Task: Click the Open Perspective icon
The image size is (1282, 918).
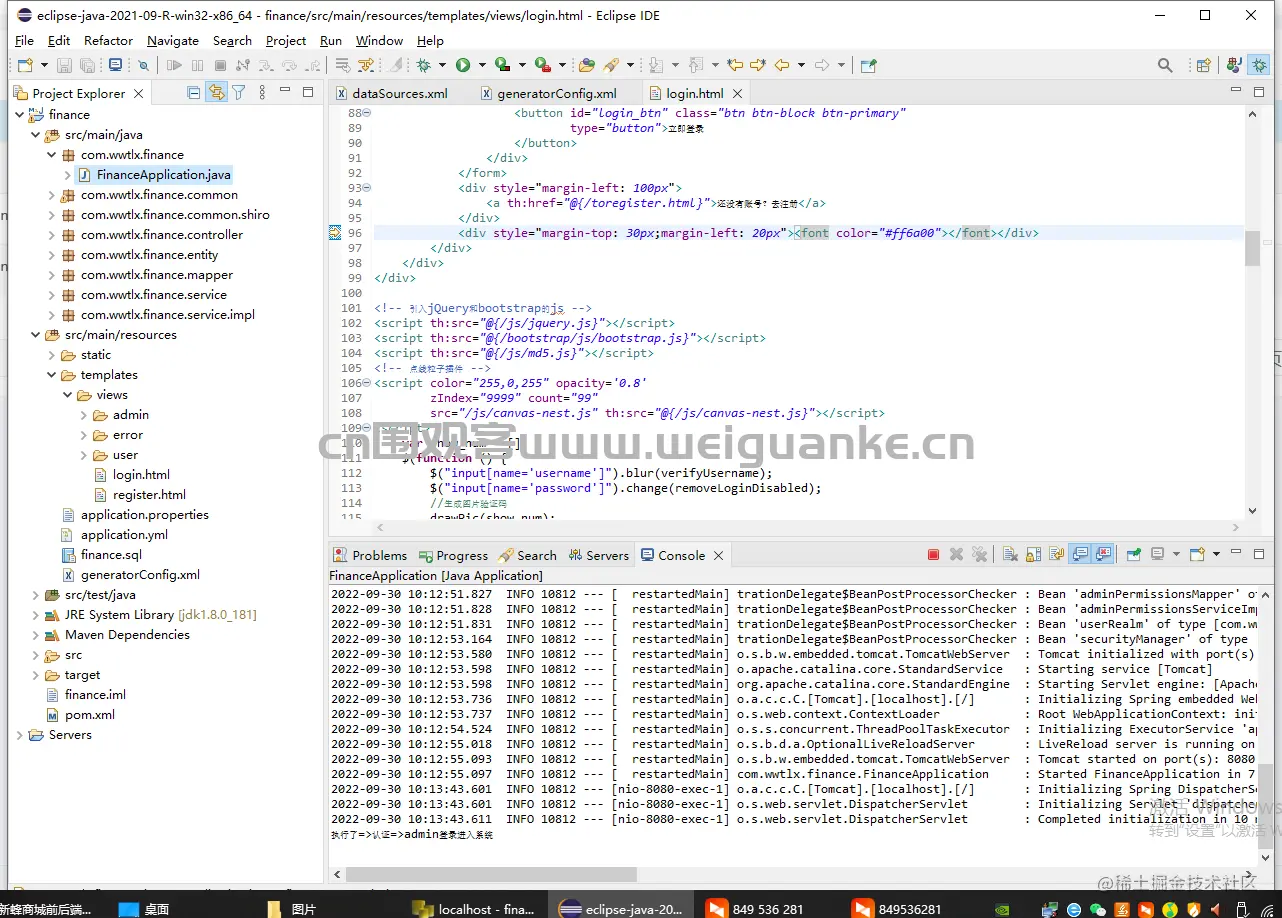Action: [x=1204, y=65]
